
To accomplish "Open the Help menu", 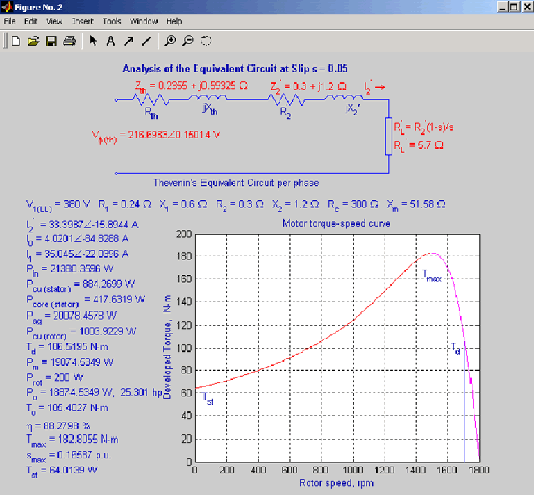I will pyautogui.click(x=174, y=21).
